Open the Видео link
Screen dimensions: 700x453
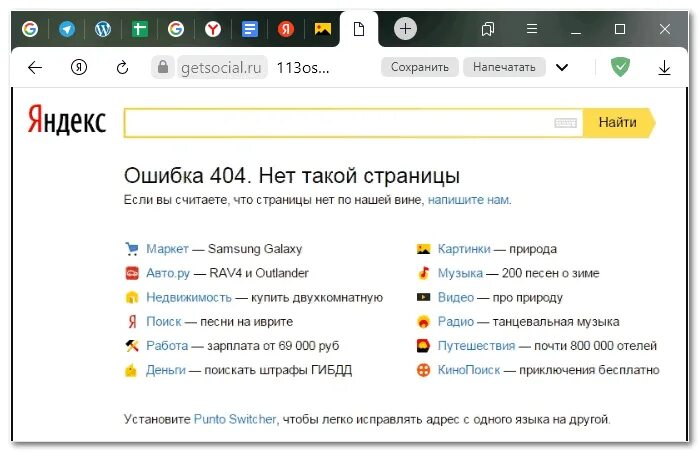coord(456,297)
